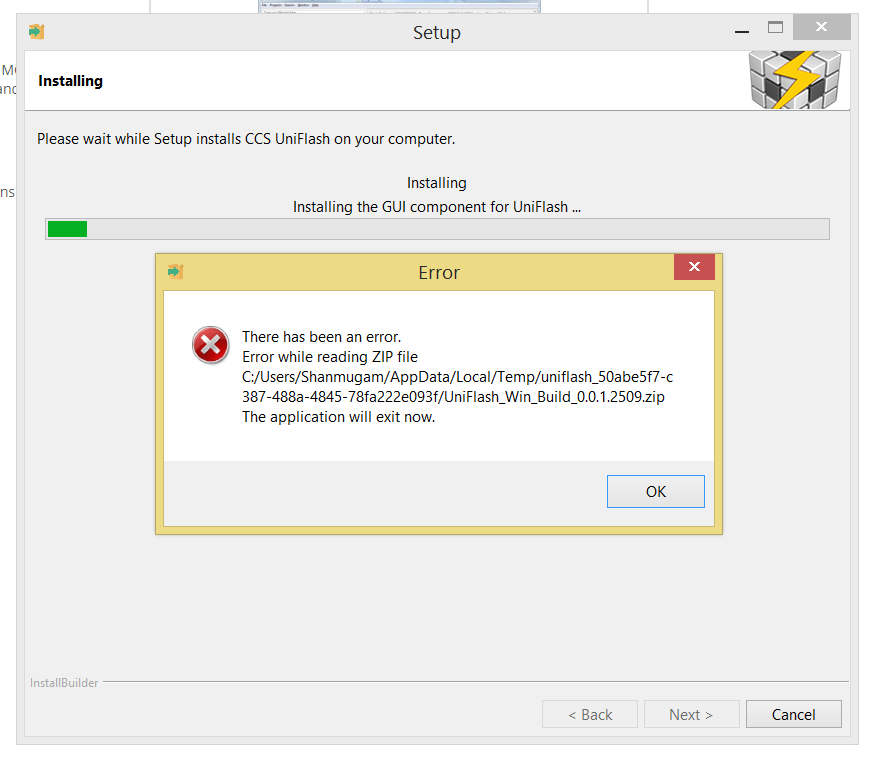Click the 'Please wait while Setup installs' message

pyautogui.click(x=246, y=139)
